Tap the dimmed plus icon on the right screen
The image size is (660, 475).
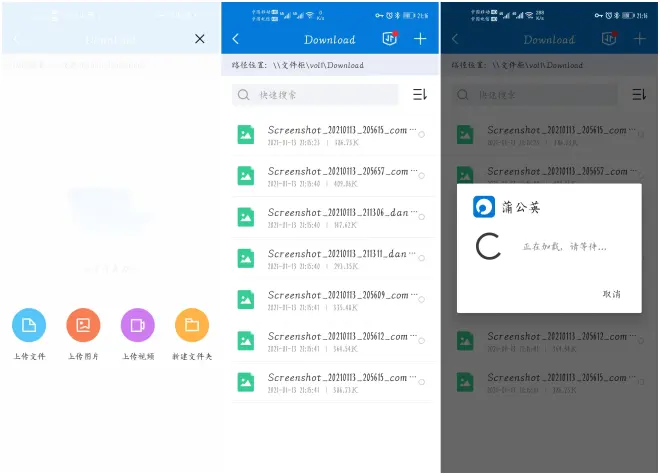tap(640, 39)
